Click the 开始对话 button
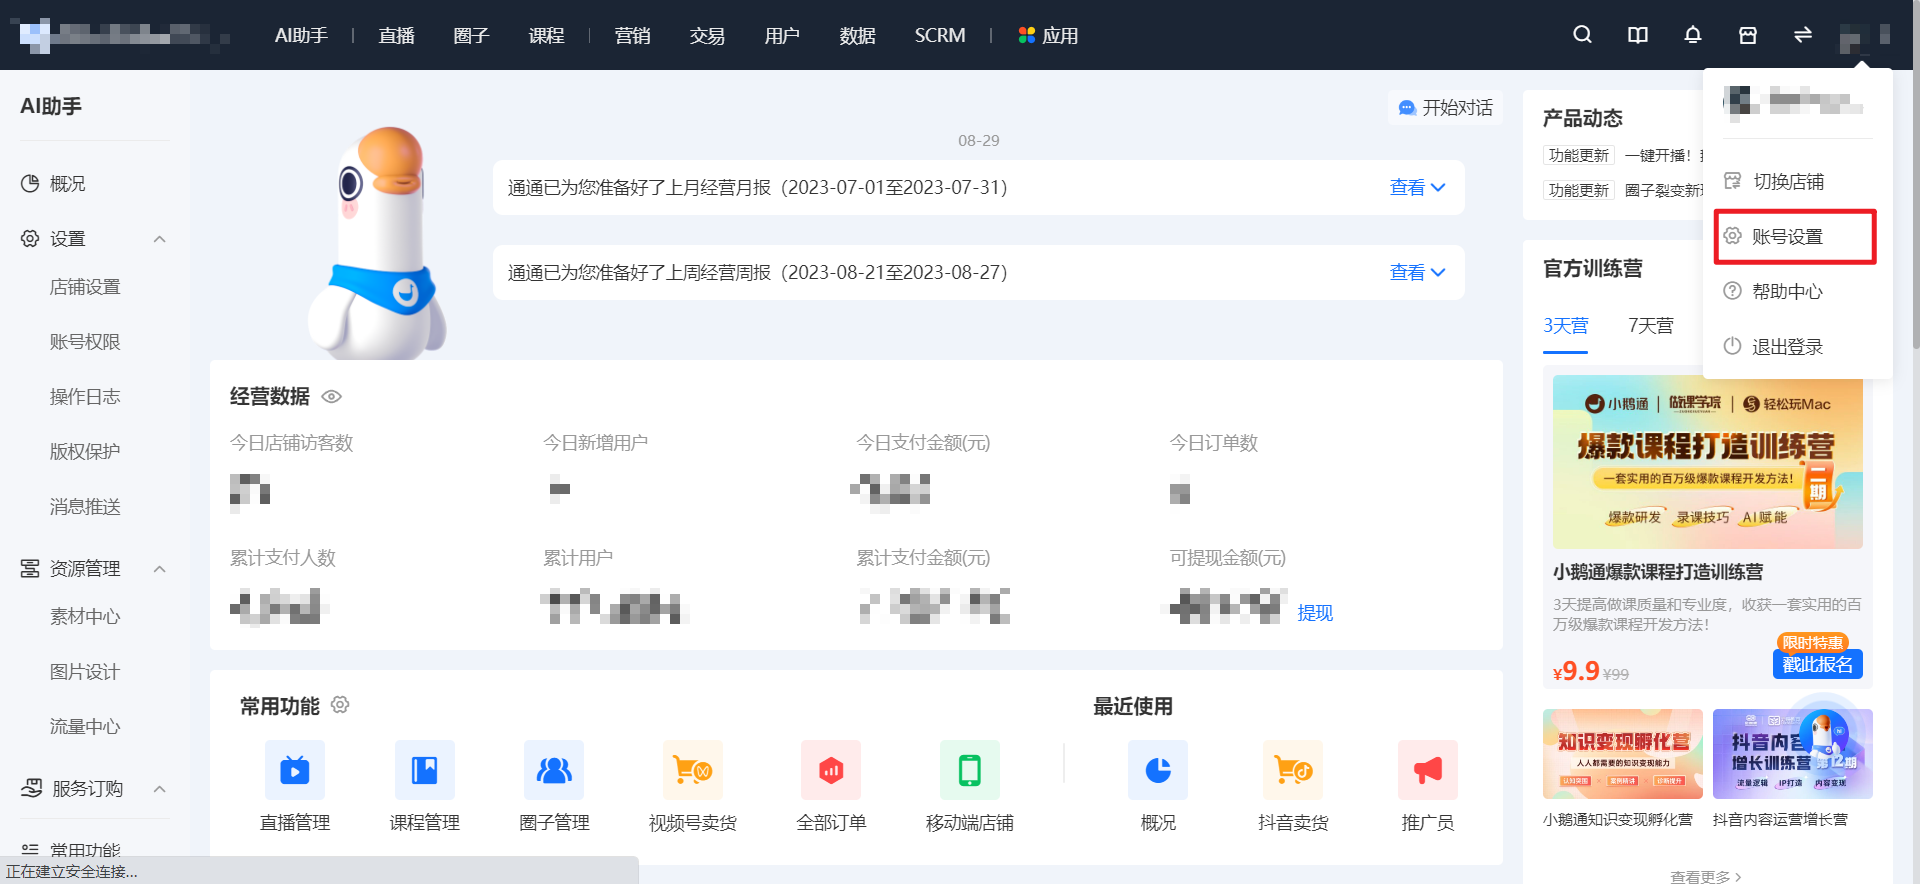The image size is (1920, 884). click(x=1445, y=108)
